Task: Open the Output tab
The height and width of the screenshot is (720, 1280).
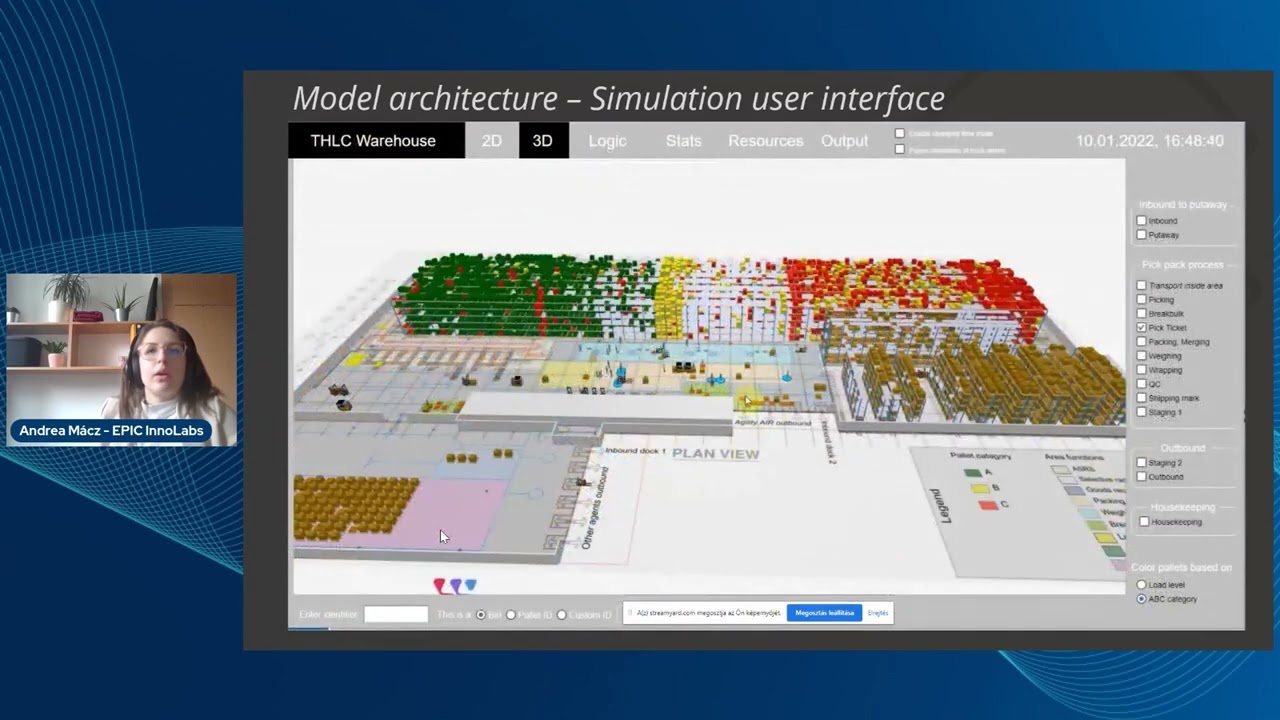Action: (845, 141)
